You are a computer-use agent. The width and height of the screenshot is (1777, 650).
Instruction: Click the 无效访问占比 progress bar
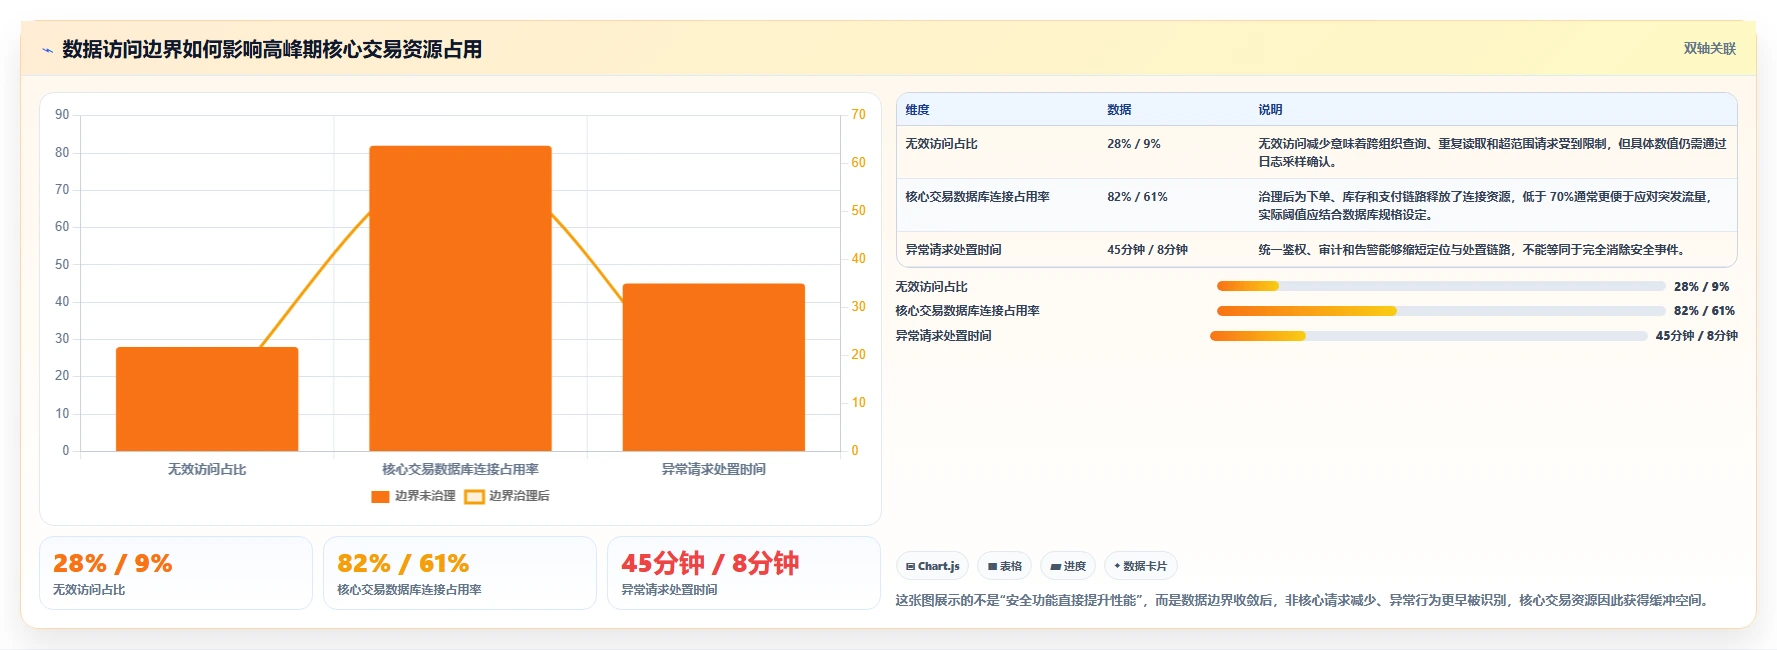pyautogui.click(x=1440, y=286)
